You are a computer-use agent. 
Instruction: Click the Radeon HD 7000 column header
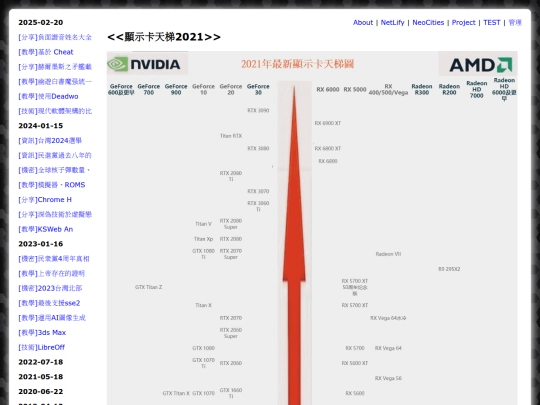(x=477, y=89)
